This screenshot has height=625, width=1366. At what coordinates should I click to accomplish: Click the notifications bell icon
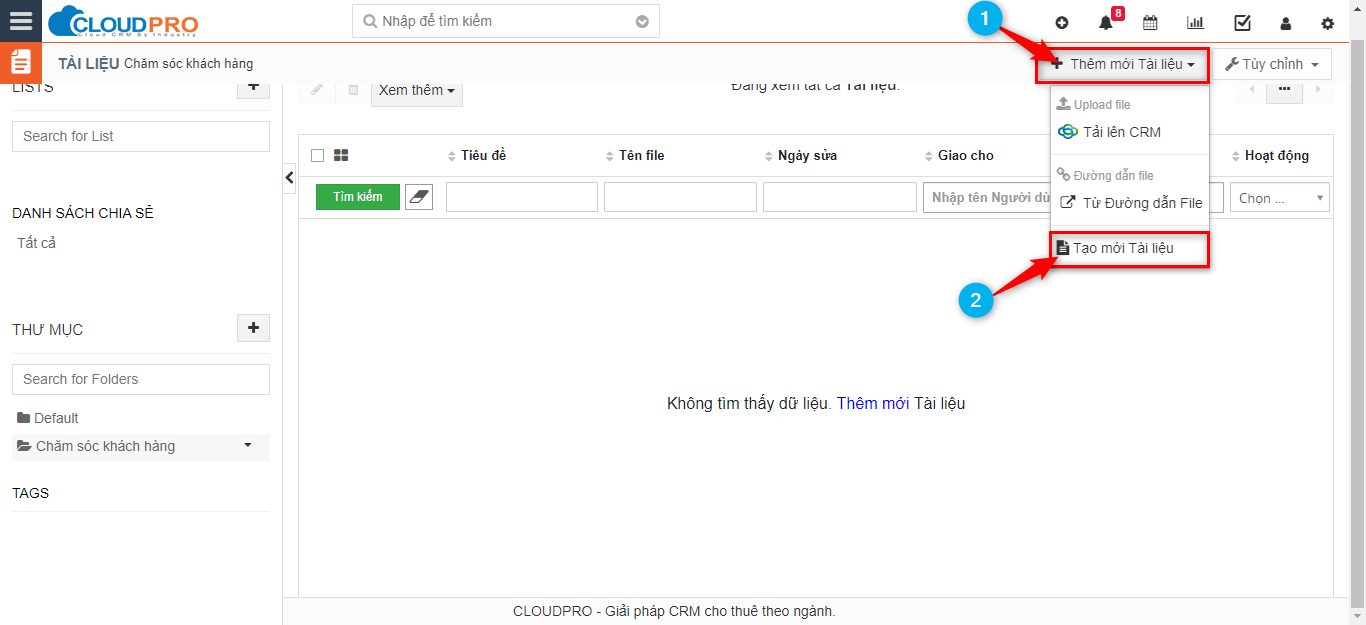1105,23
